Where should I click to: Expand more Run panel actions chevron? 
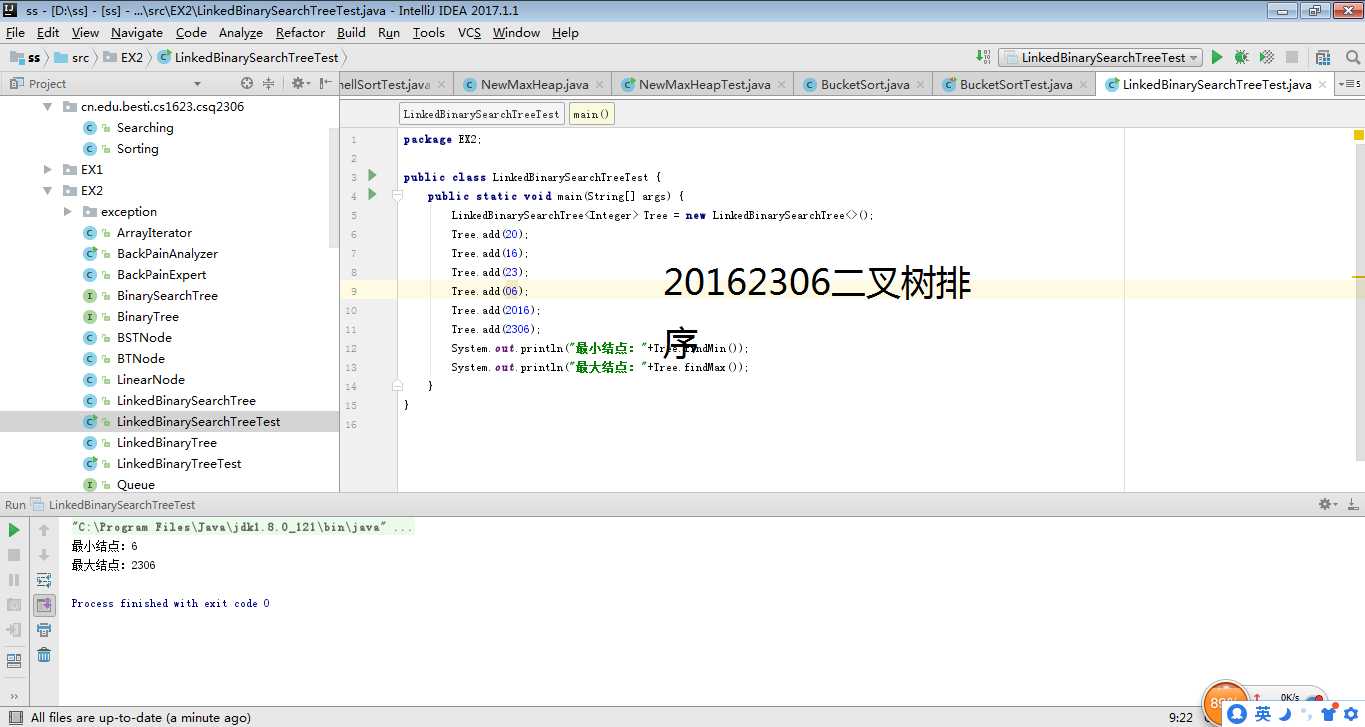(x=14, y=696)
